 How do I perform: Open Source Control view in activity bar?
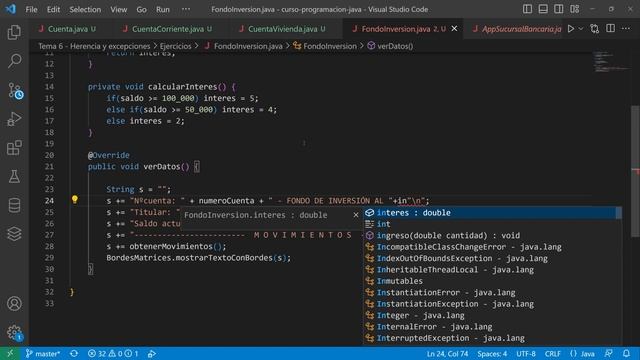(x=15, y=91)
